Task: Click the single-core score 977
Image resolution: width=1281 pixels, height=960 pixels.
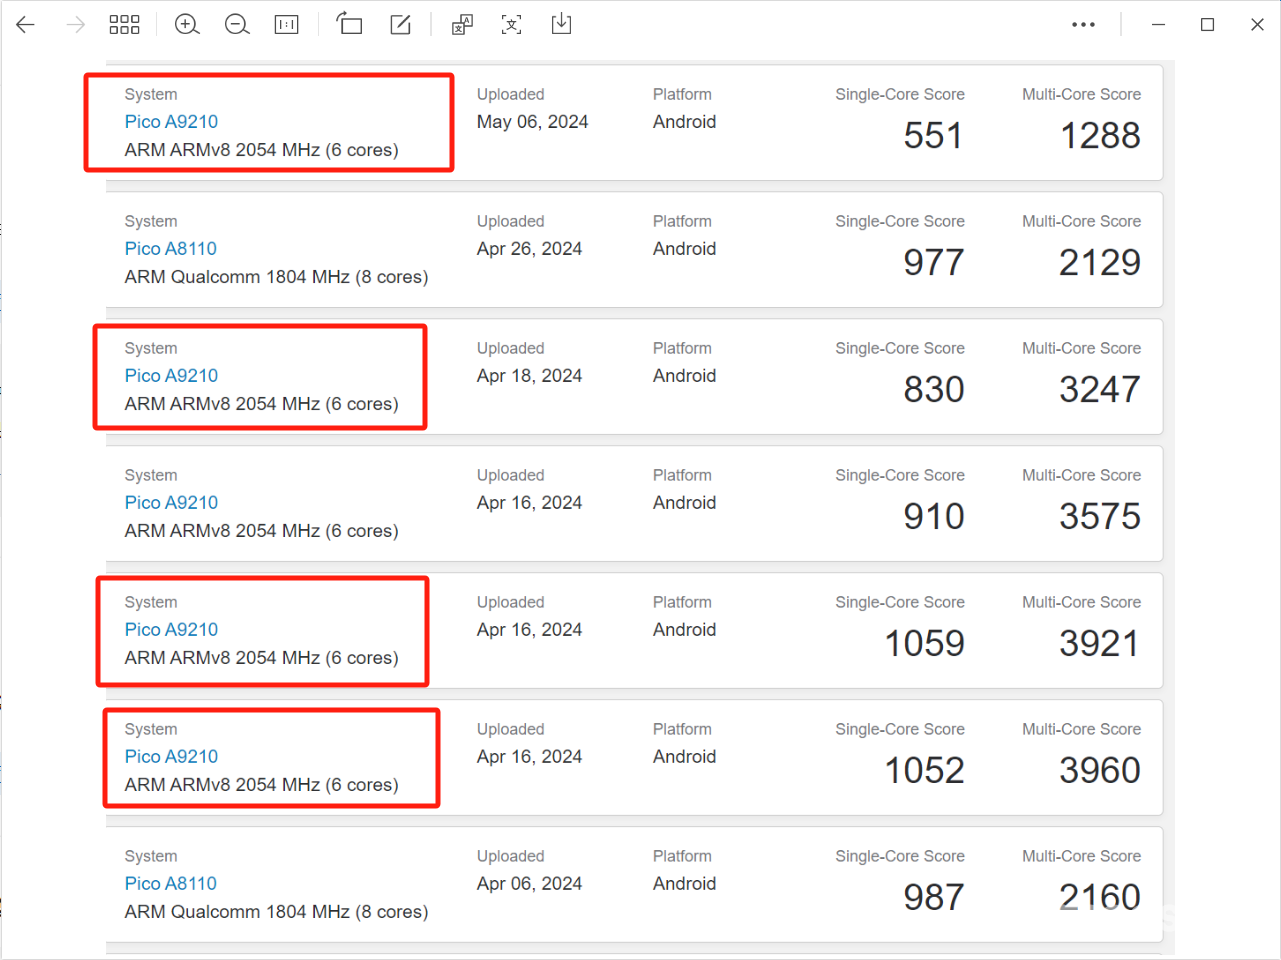Action: 933,263
